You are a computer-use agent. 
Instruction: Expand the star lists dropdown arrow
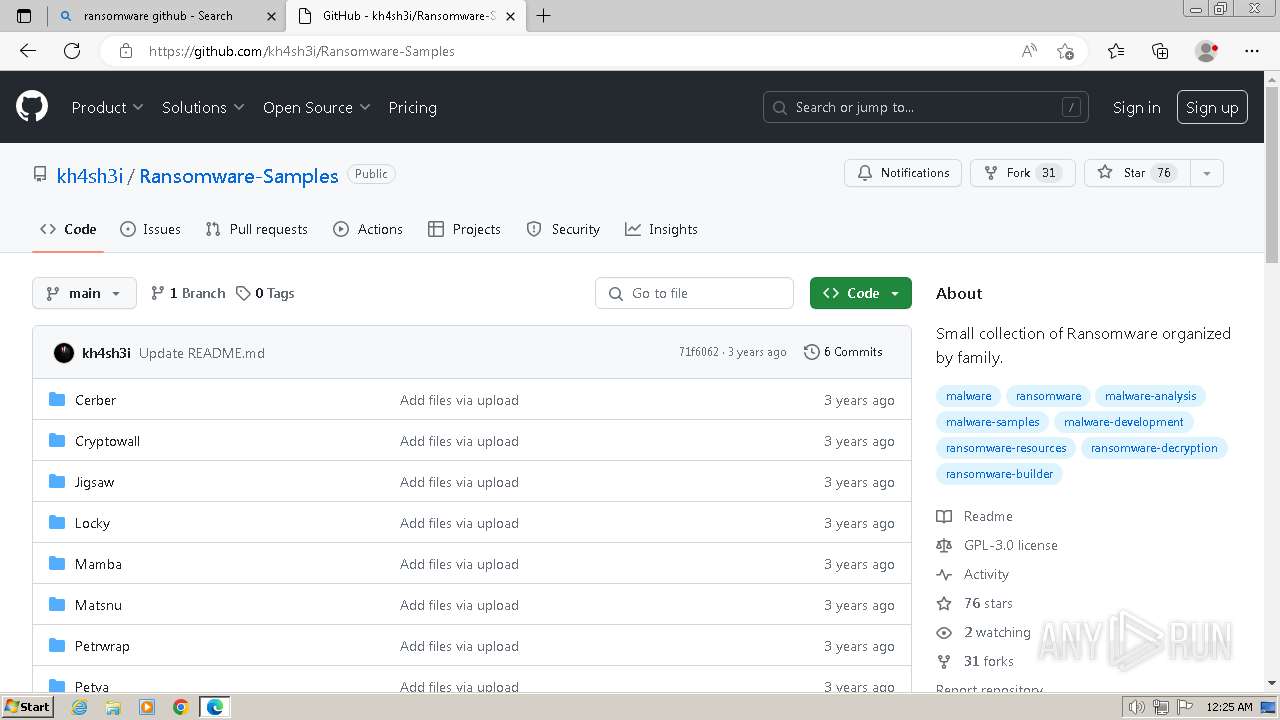pyautogui.click(x=1207, y=173)
